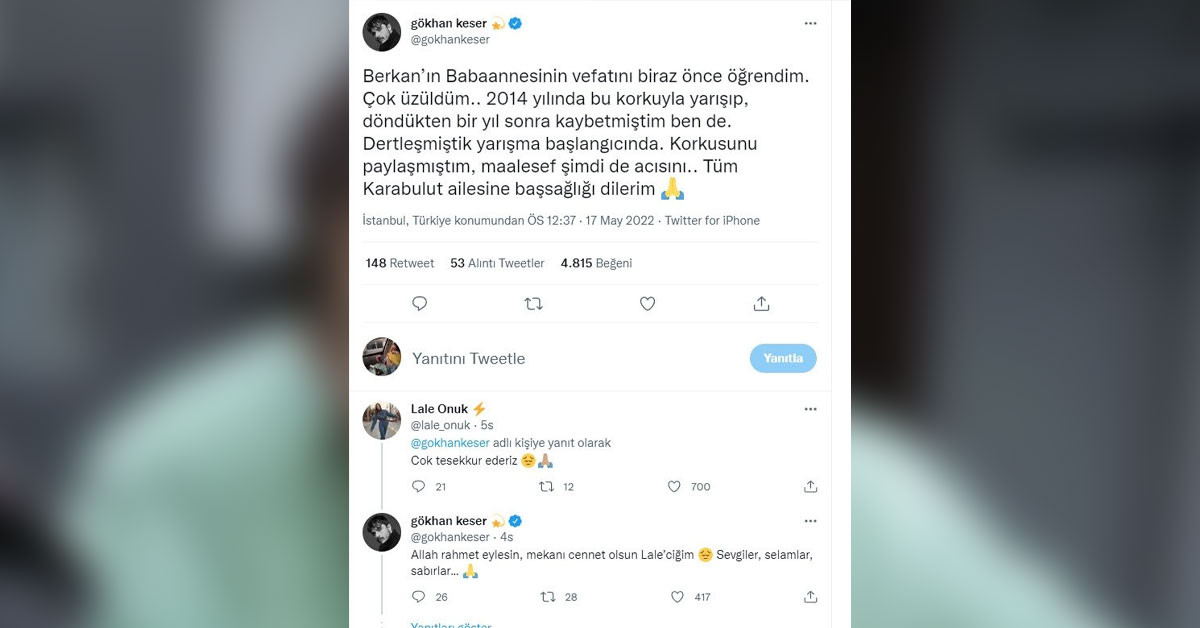
Task: Reply to Lale Onuk's comment
Action: pos(419,487)
